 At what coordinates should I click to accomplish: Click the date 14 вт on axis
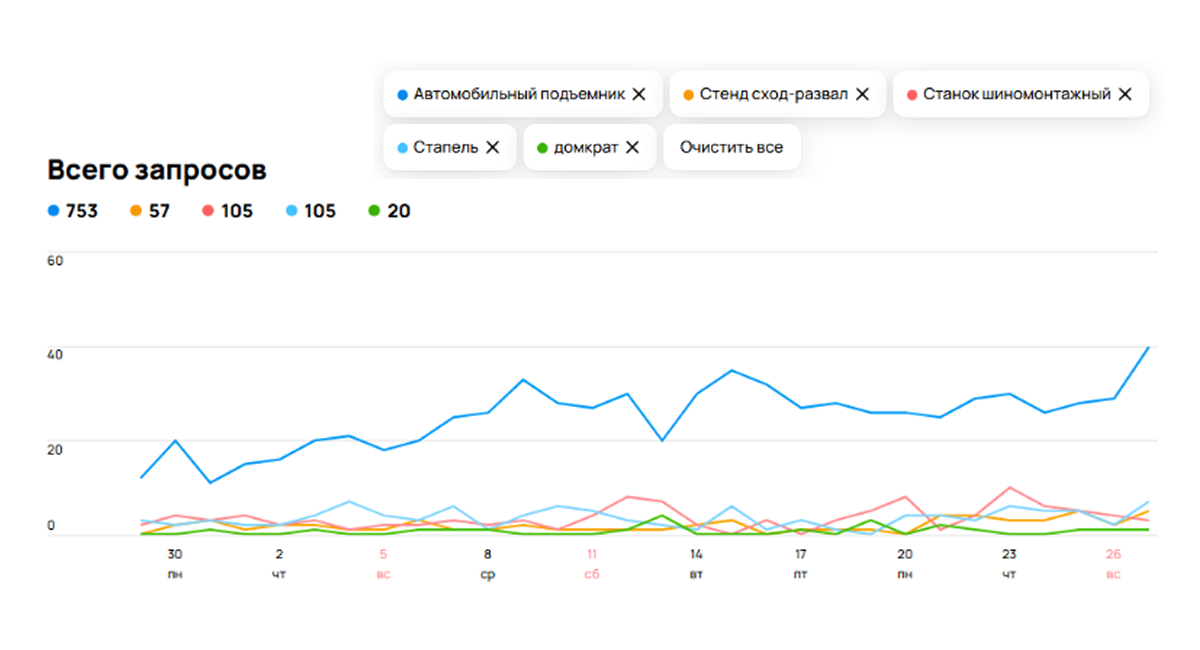click(696, 563)
